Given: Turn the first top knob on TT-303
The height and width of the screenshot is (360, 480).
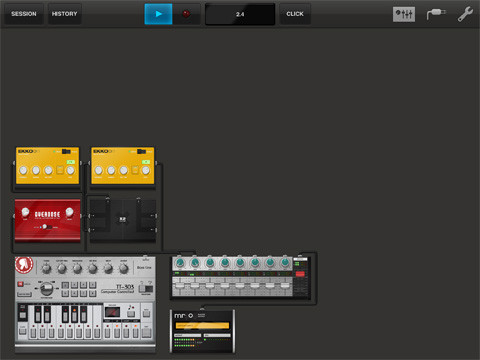Looking at the screenshot, I should tap(46, 268).
